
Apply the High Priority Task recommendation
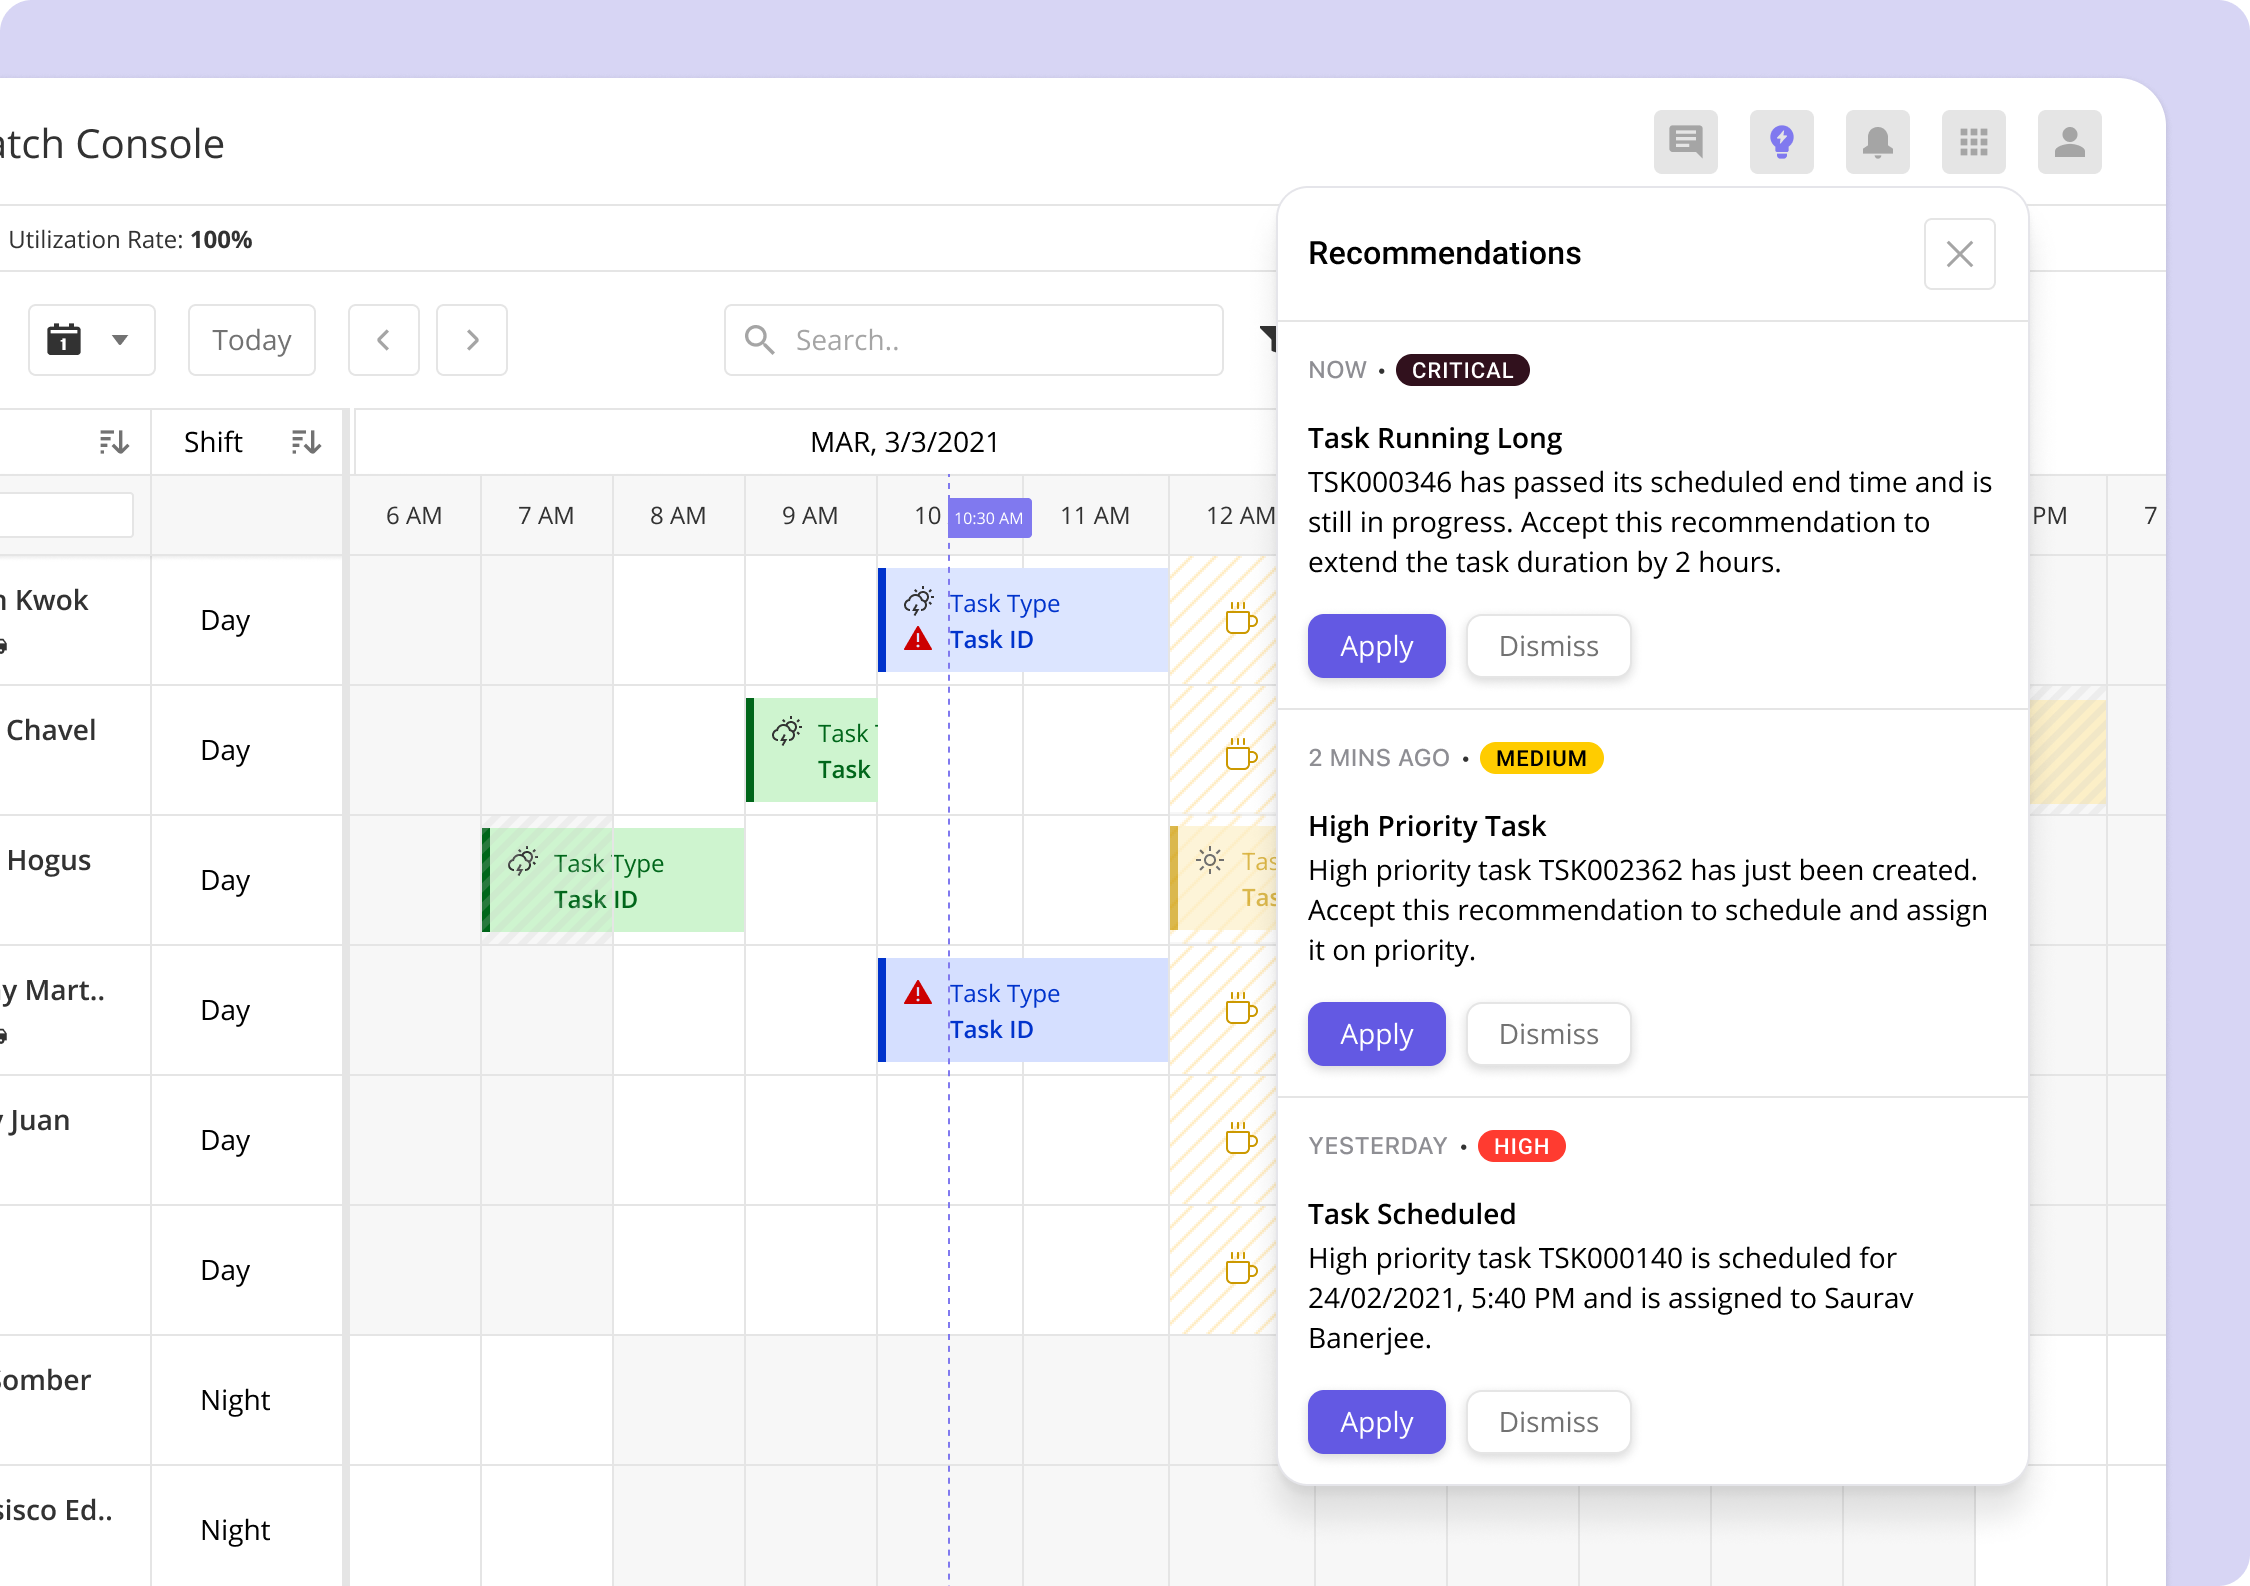(x=1375, y=1032)
